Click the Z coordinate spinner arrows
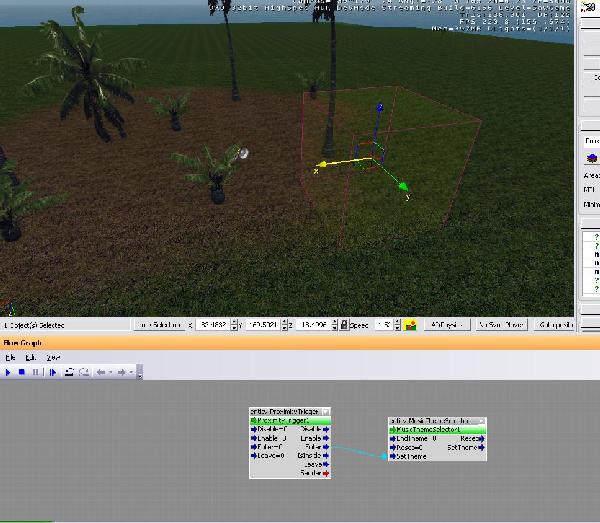The image size is (600, 523). point(335,325)
